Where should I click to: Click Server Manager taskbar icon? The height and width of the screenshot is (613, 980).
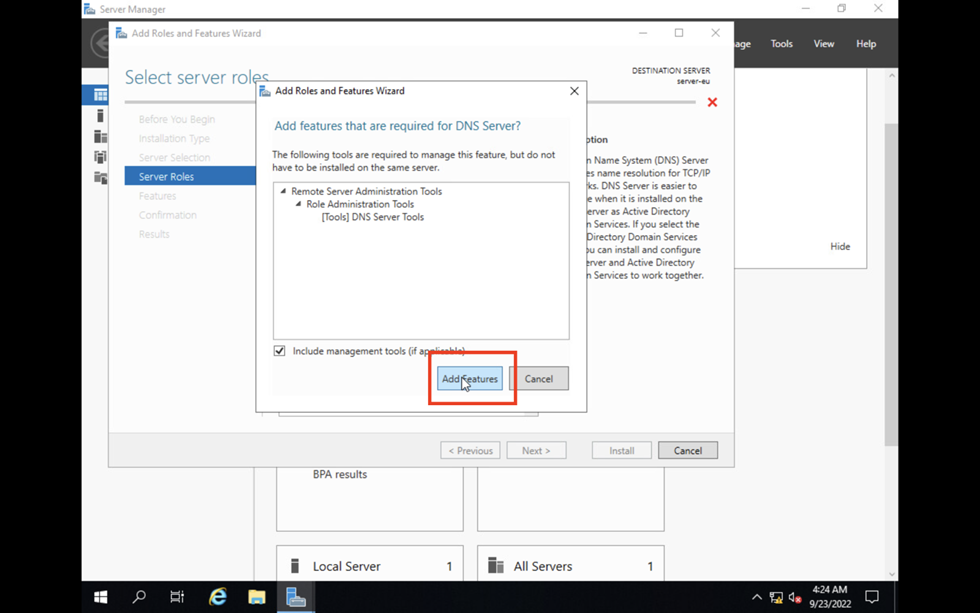(x=296, y=597)
